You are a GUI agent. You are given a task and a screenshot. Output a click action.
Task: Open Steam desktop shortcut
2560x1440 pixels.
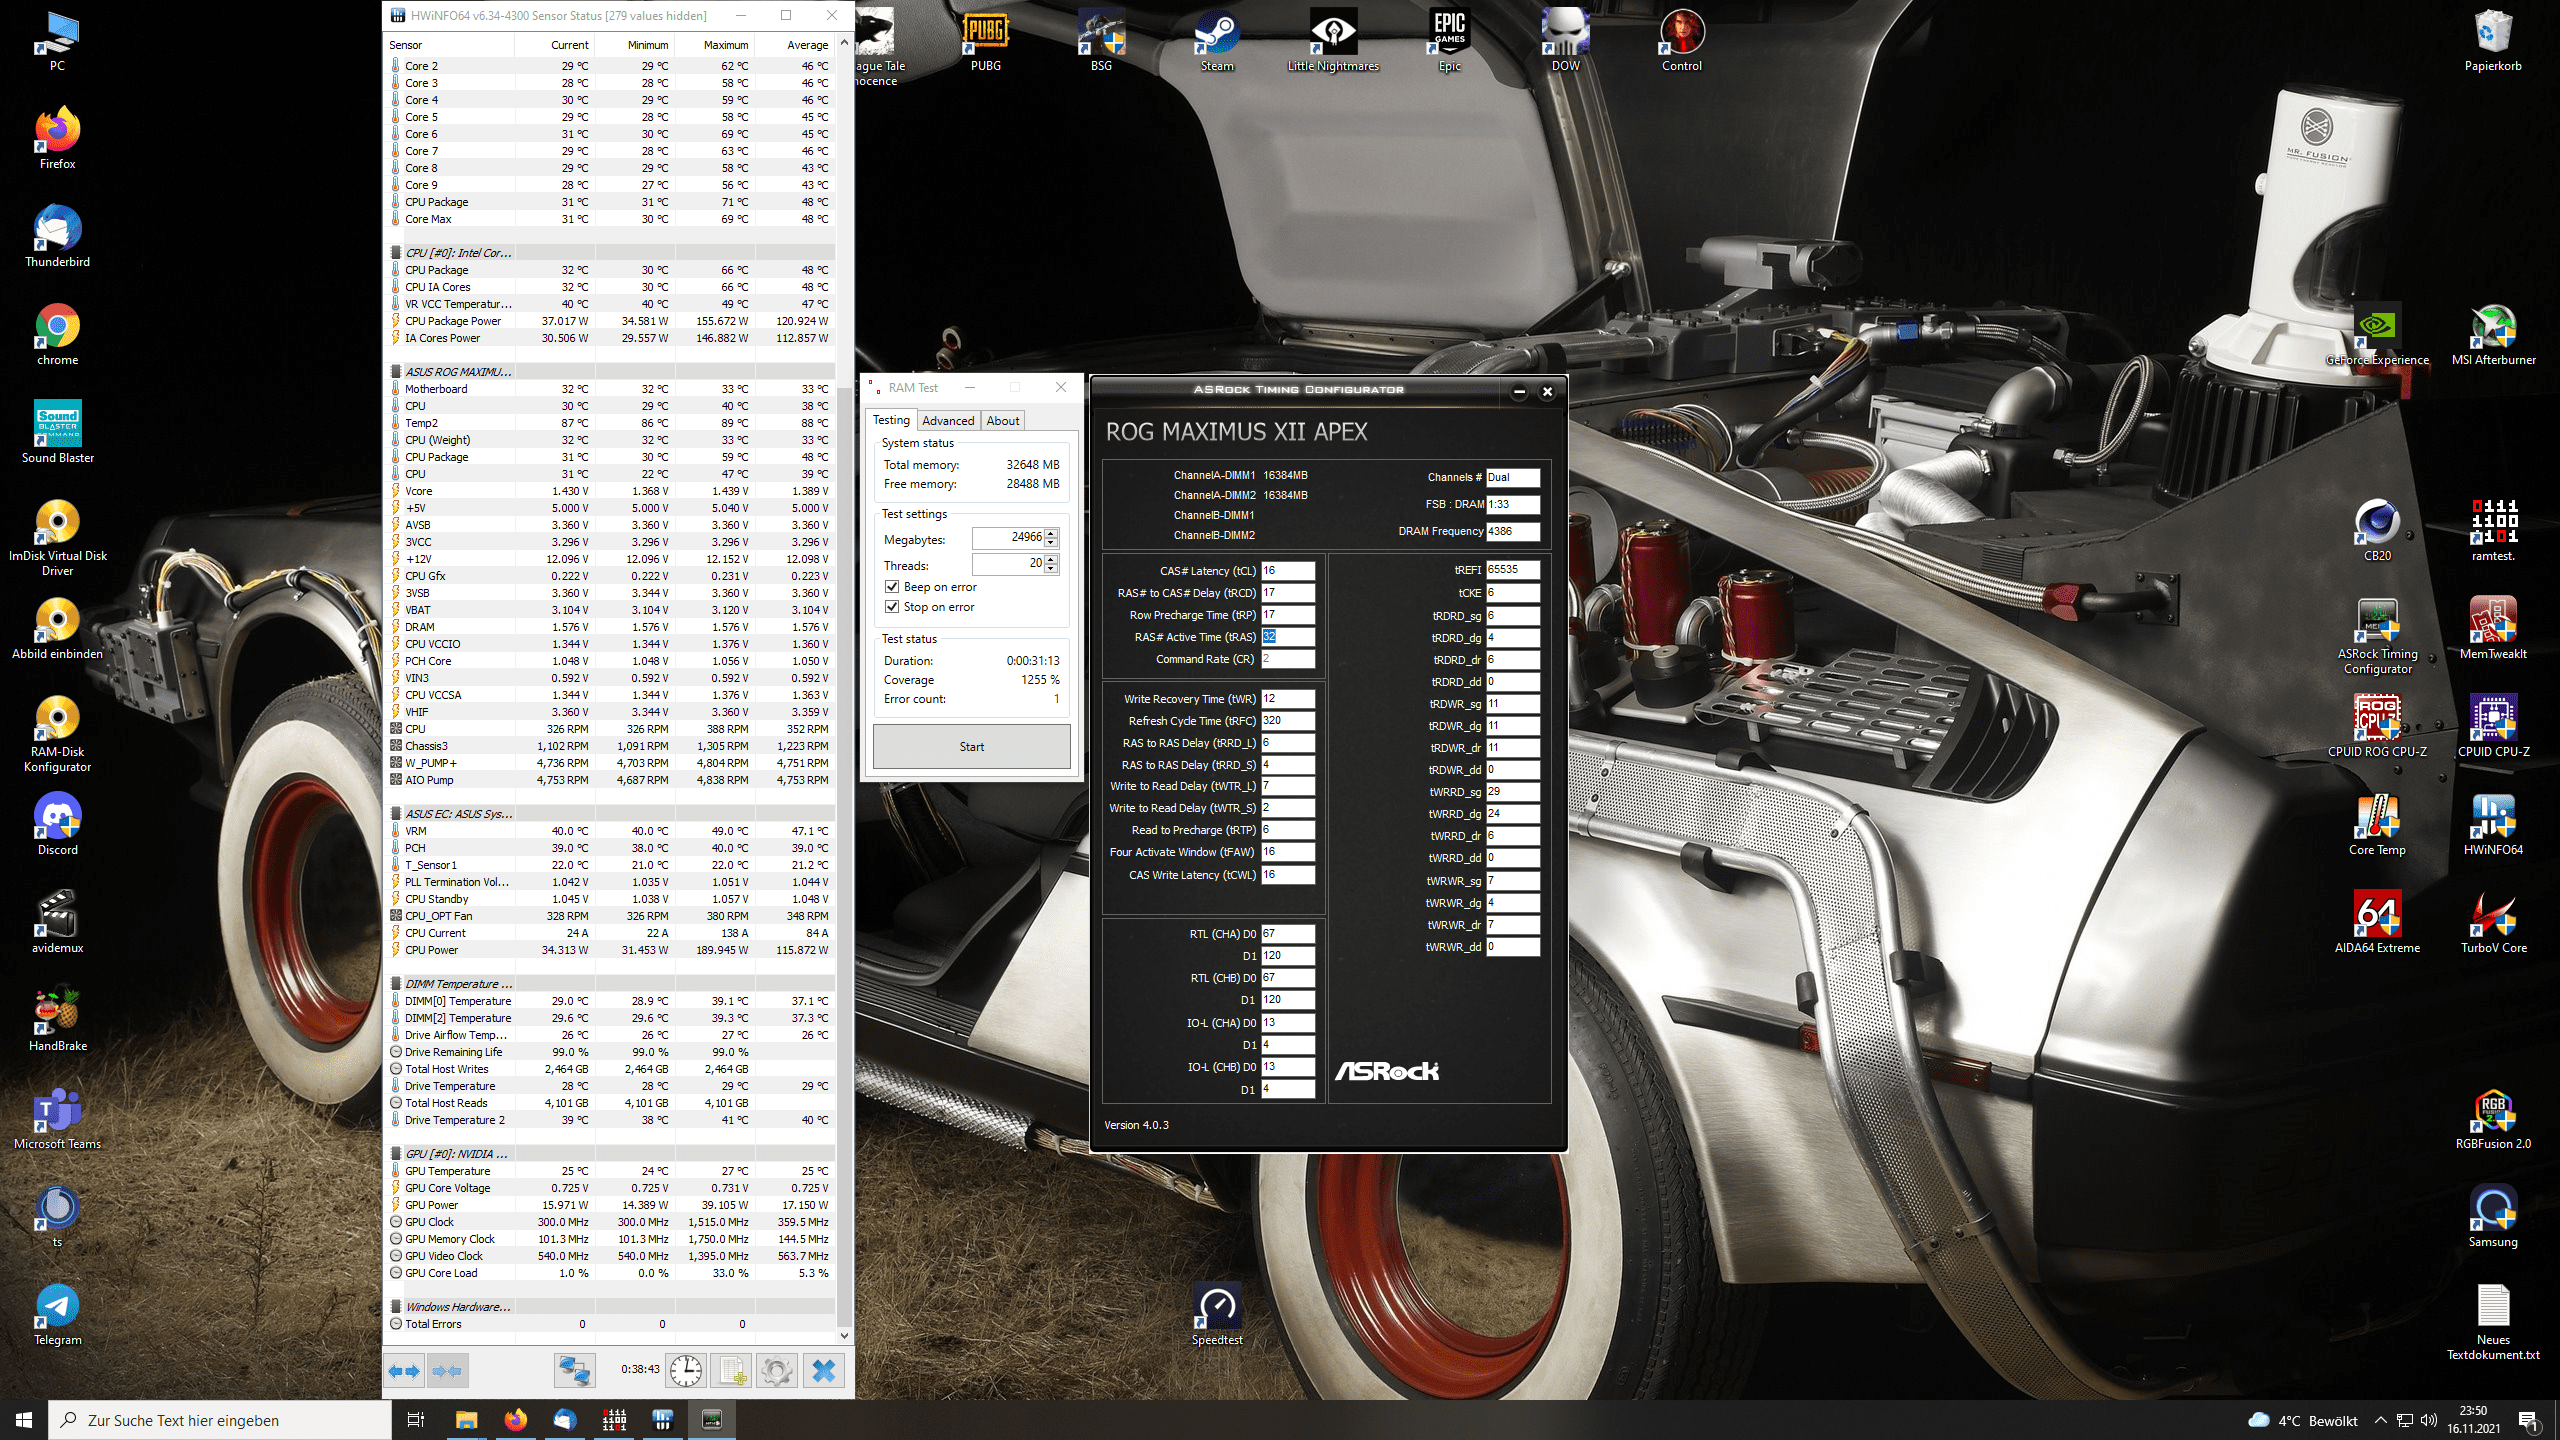[1217, 40]
